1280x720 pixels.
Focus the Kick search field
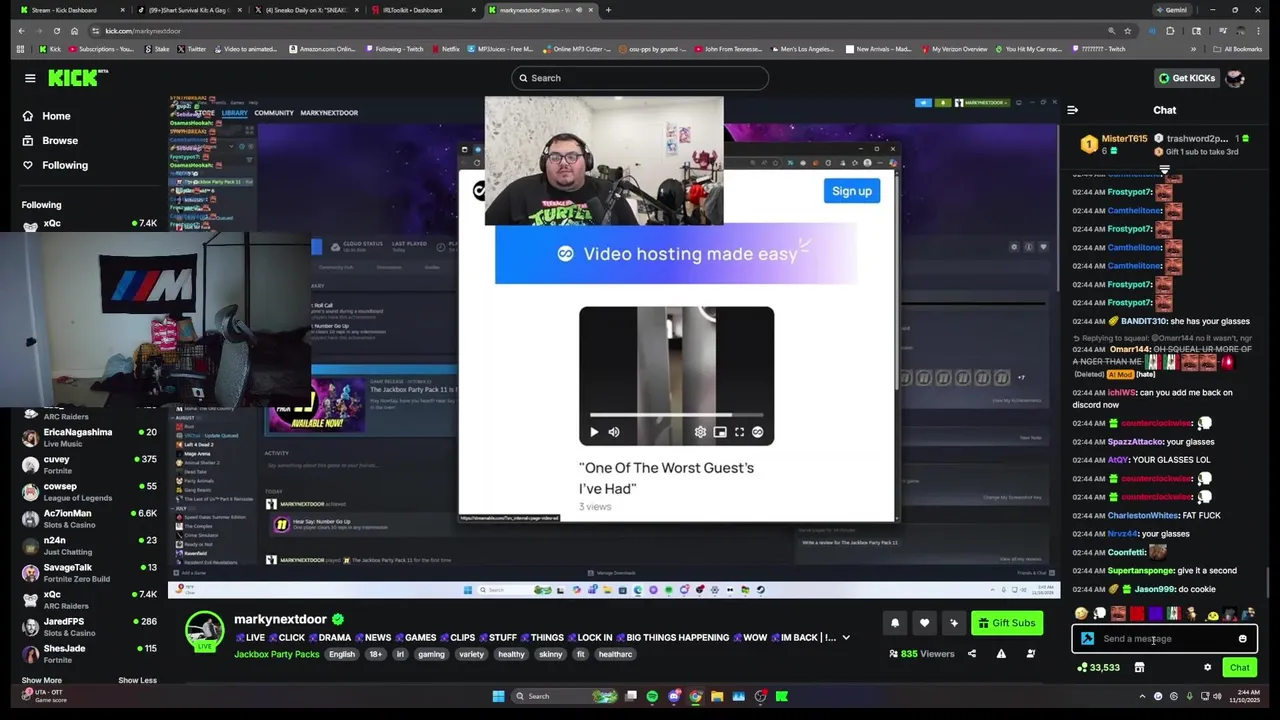pyautogui.click(x=640, y=78)
